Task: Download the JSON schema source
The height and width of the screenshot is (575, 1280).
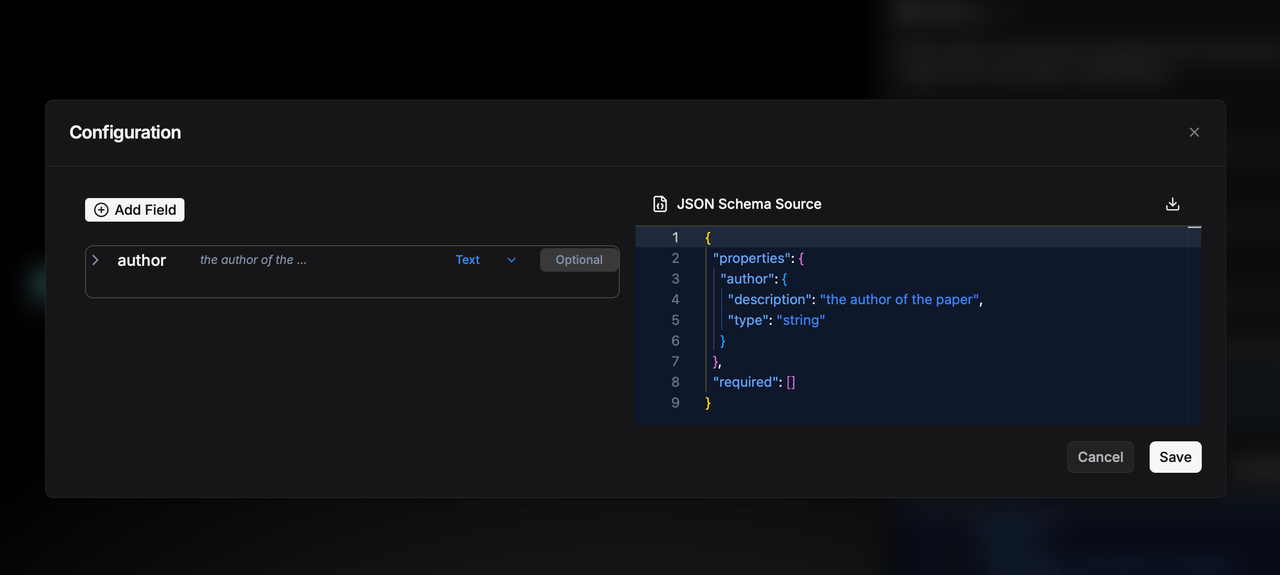Action: click(1173, 204)
